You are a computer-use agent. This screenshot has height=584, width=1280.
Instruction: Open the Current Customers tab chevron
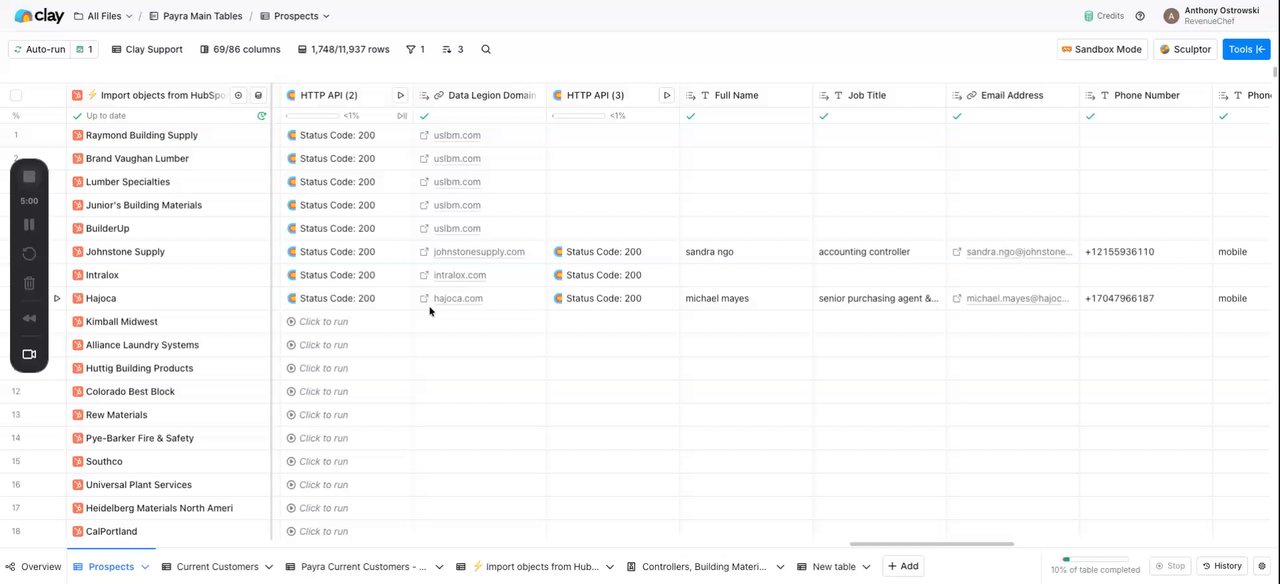268,566
